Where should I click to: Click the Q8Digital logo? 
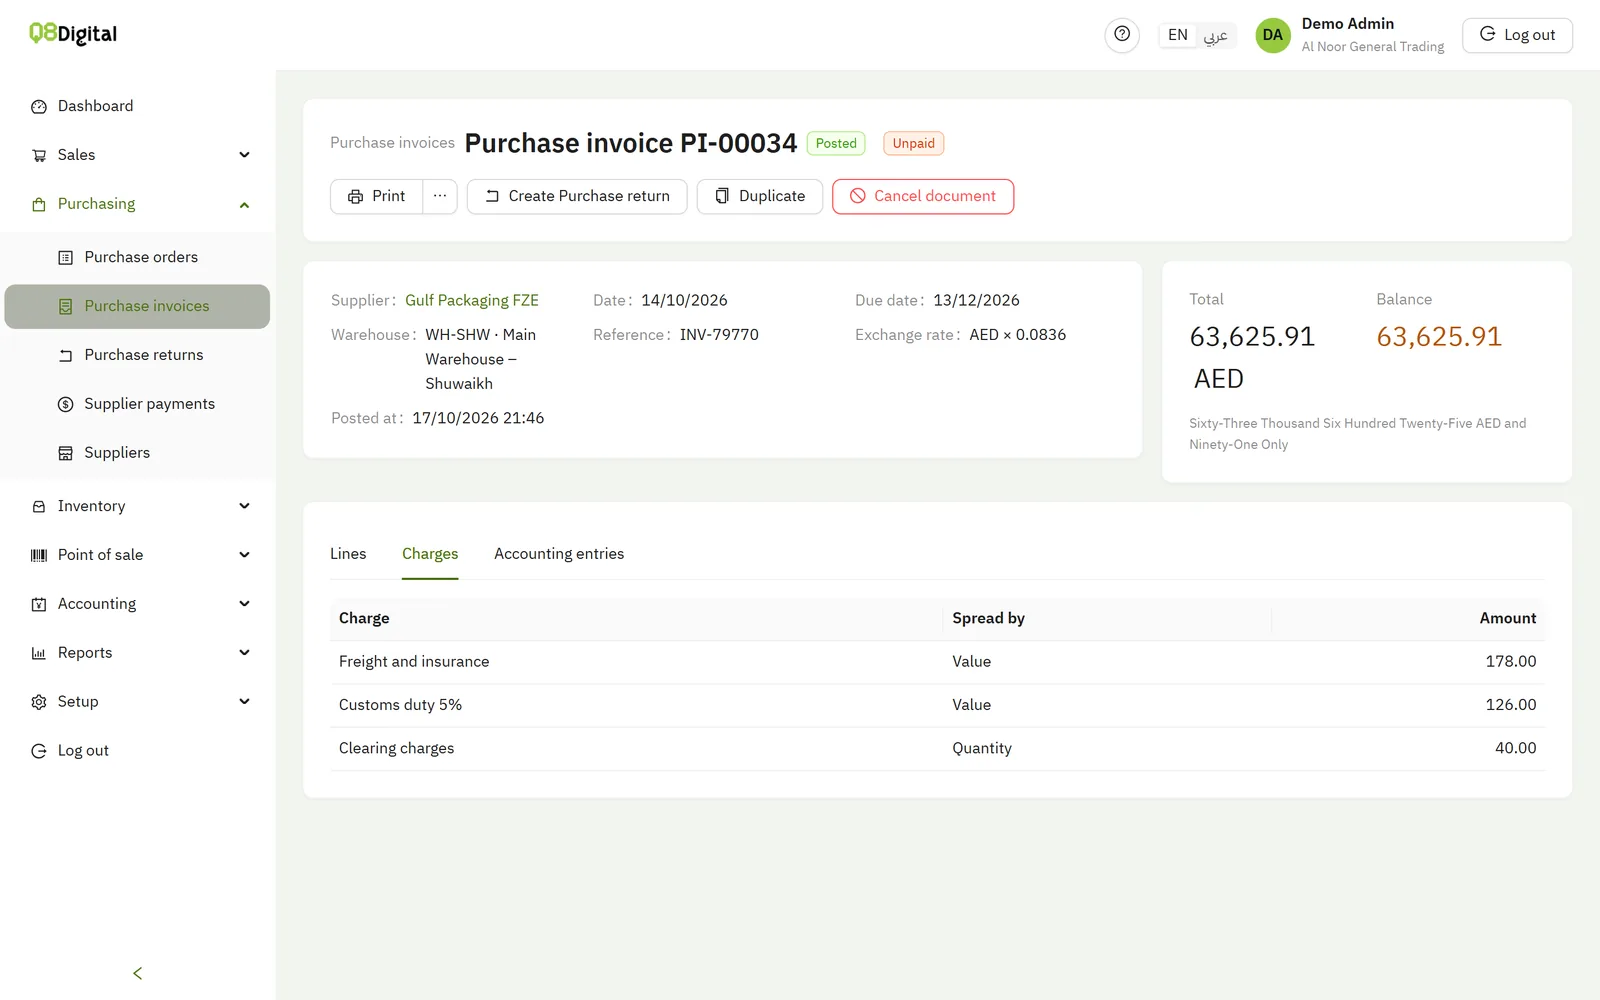coord(73,34)
